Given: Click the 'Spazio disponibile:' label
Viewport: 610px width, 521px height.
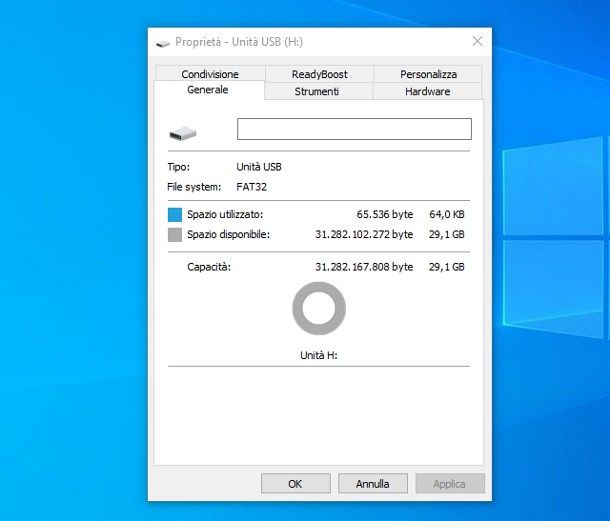Looking at the screenshot, I should point(228,234).
